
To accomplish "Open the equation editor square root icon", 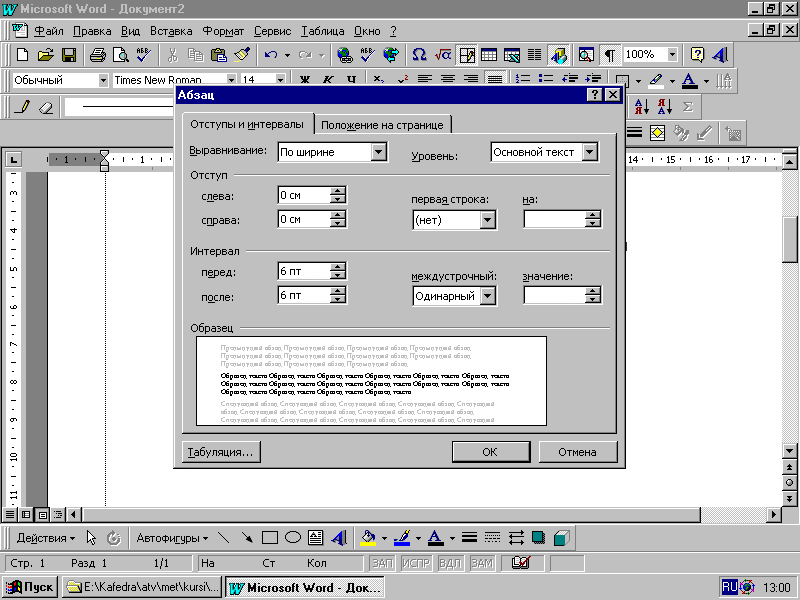I will click(x=443, y=55).
